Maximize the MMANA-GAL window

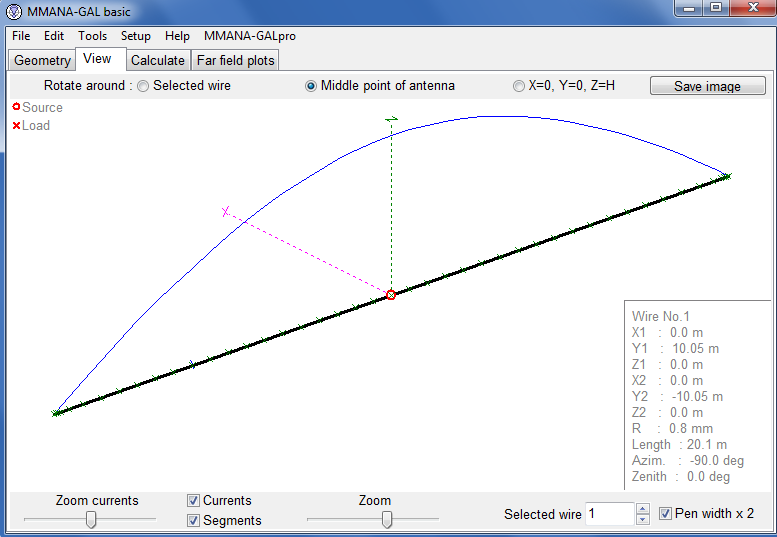pos(716,8)
